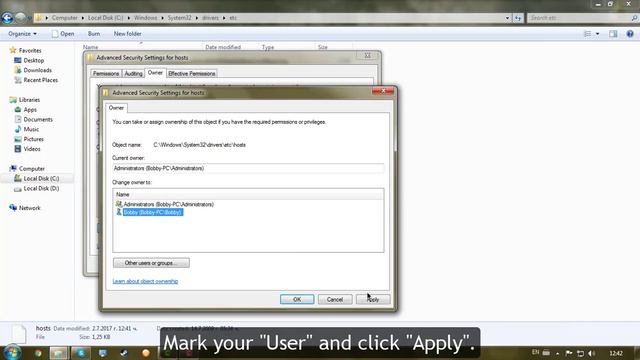The image size is (640, 360).
Task: Switch to Effective Permissions tab in back dialog
Action: point(191,73)
